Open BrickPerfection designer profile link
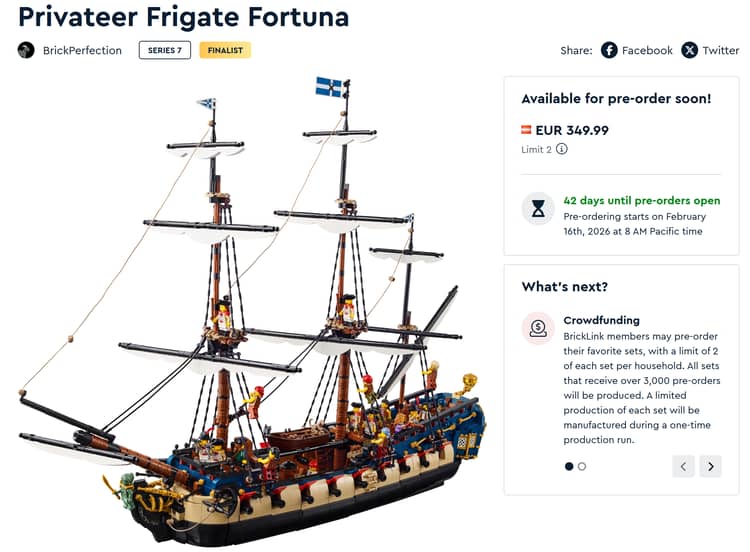The height and width of the screenshot is (552, 750). tap(82, 50)
